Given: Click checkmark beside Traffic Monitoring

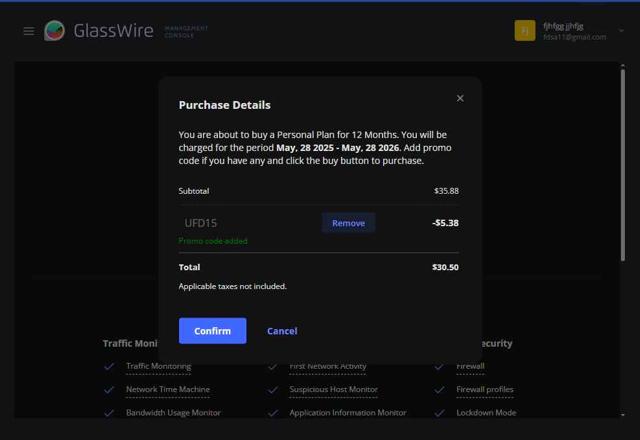Looking at the screenshot, I should click(109, 367).
